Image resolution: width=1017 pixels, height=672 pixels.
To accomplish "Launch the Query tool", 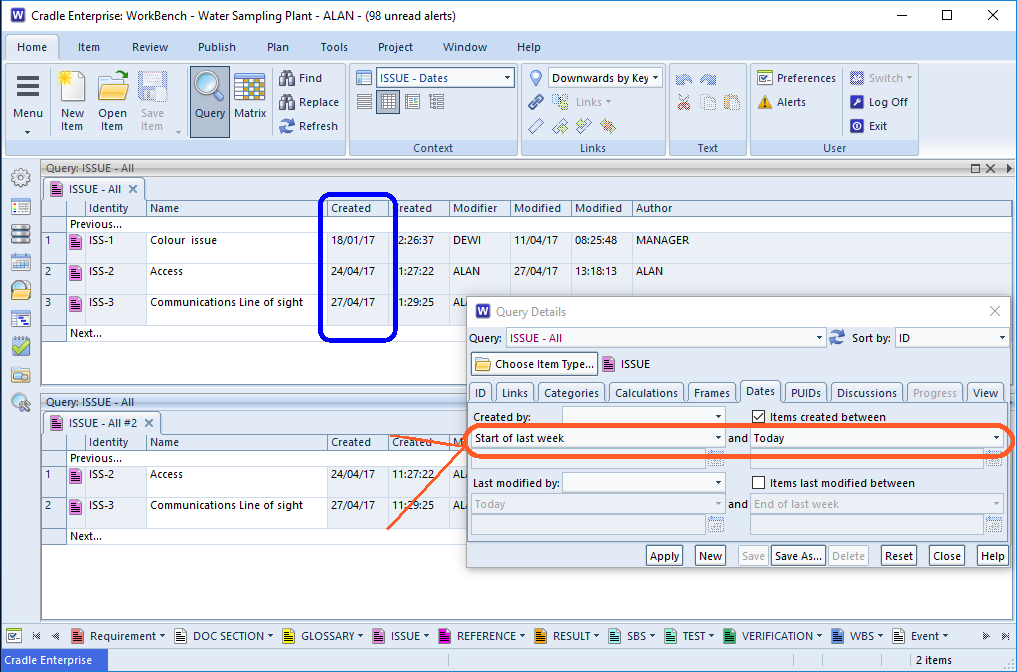I will [209, 101].
